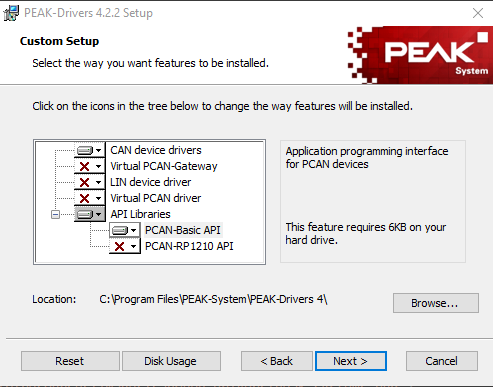This screenshot has width=493, height=387.
Task: Close the setup window
Action: click(478, 13)
